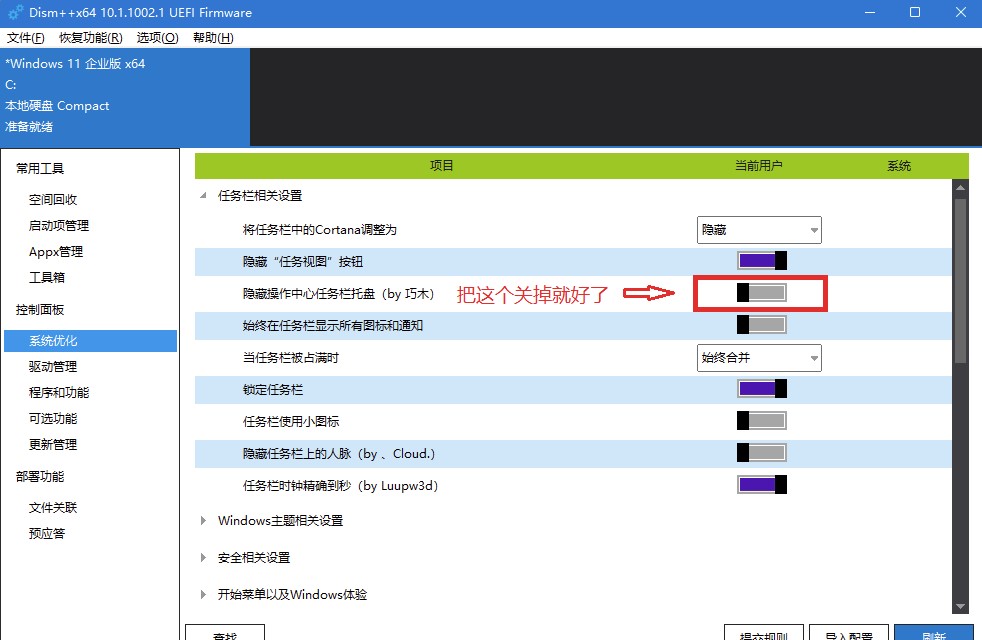Open the 选项(O) menu
Screen dimensions: 982x640
coord(157,38)
